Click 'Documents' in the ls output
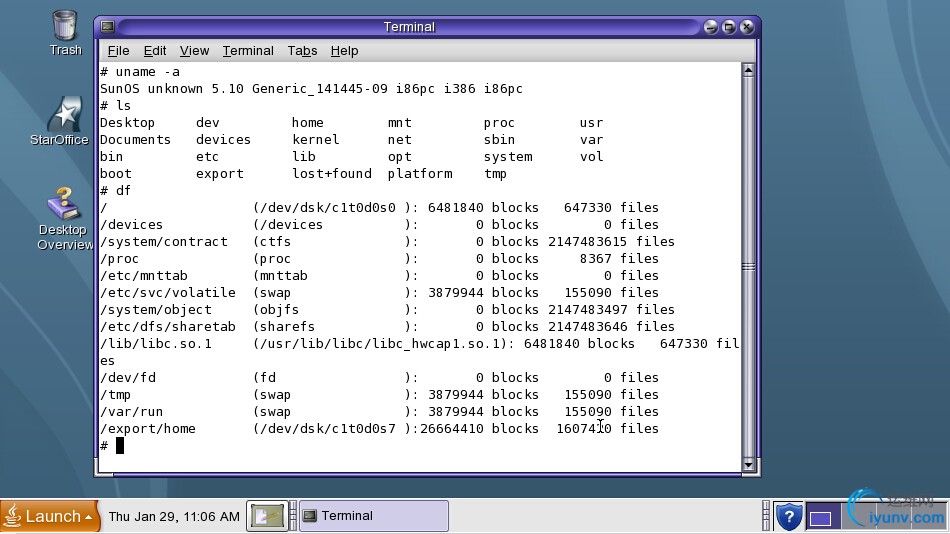This screenshot has width=950, height=534. coord(135,139)
